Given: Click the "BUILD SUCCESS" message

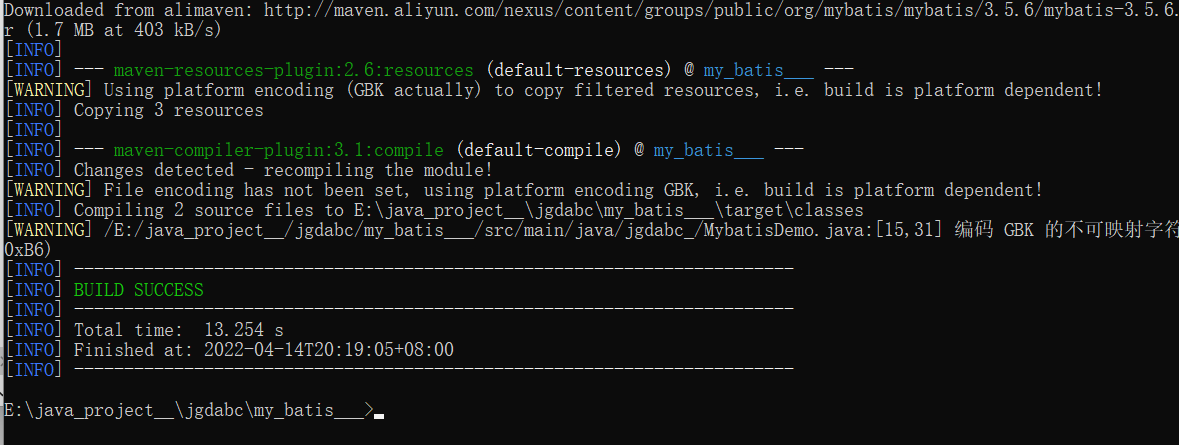Looking at the screenshot, I should [138, 289].
